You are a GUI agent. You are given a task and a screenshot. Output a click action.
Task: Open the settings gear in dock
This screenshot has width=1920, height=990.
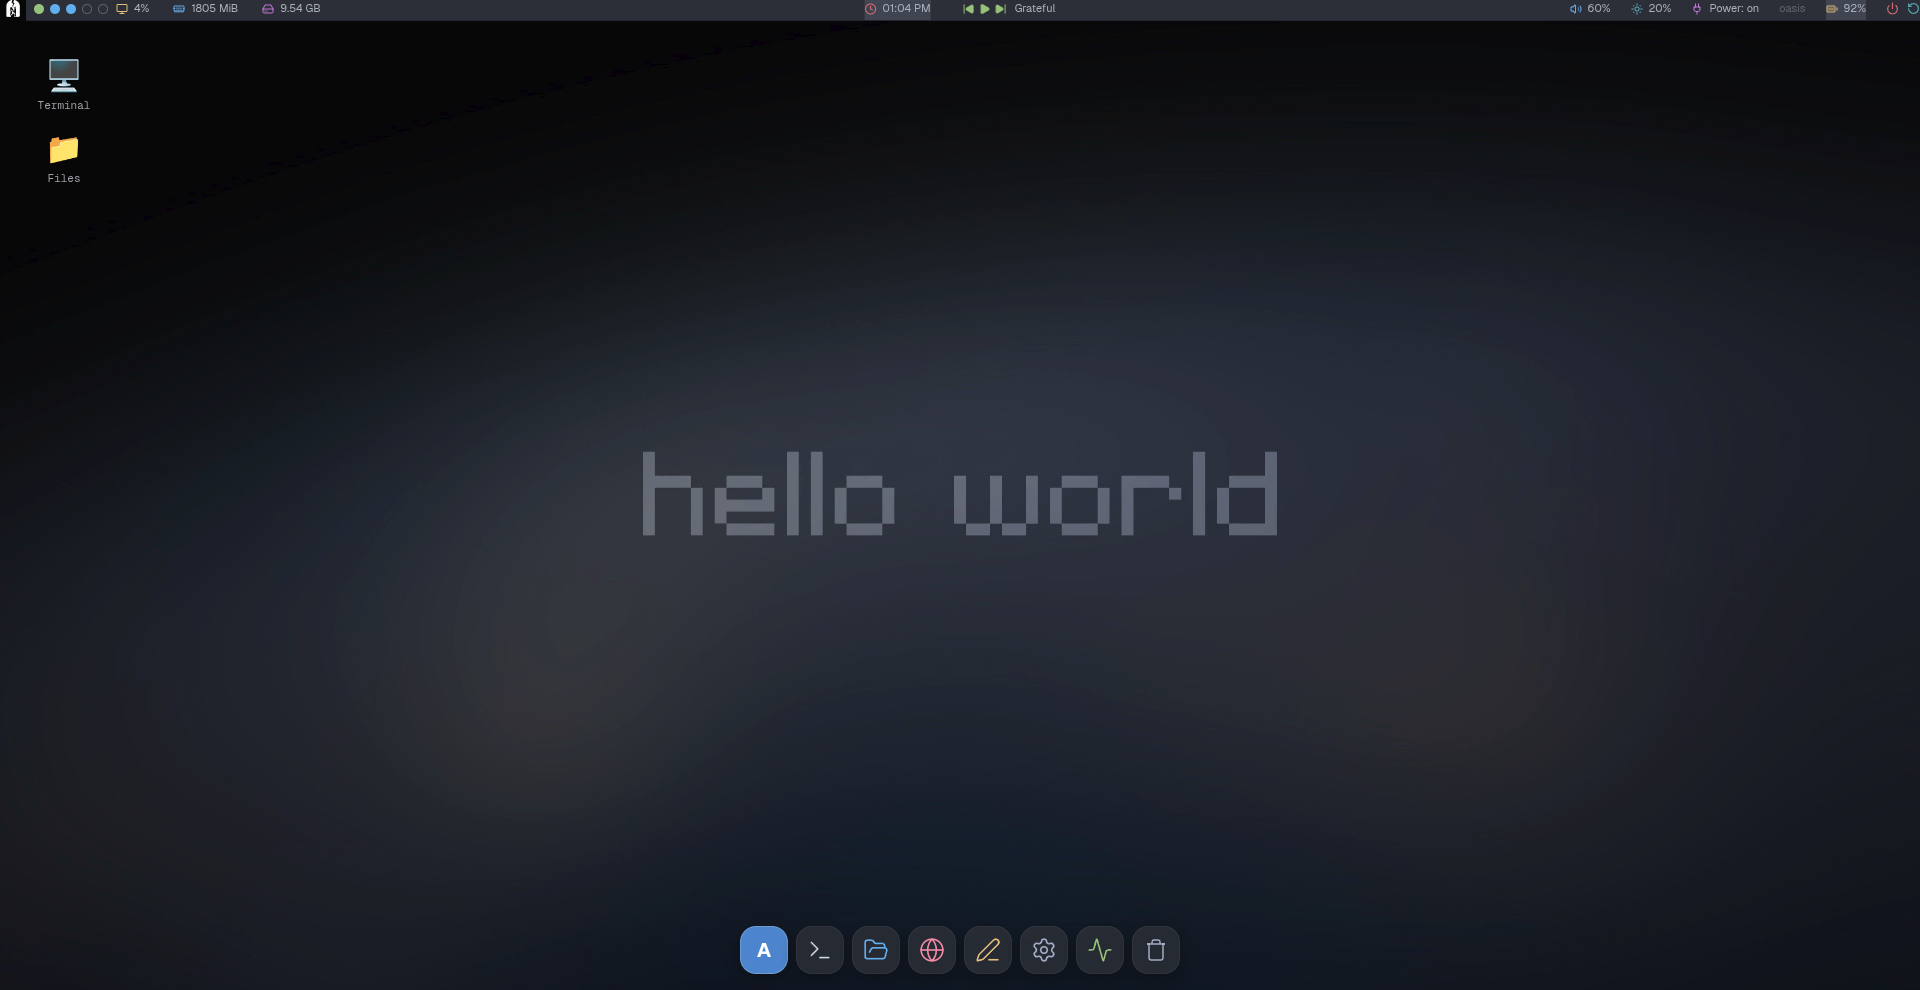(x=1044, y=950)
